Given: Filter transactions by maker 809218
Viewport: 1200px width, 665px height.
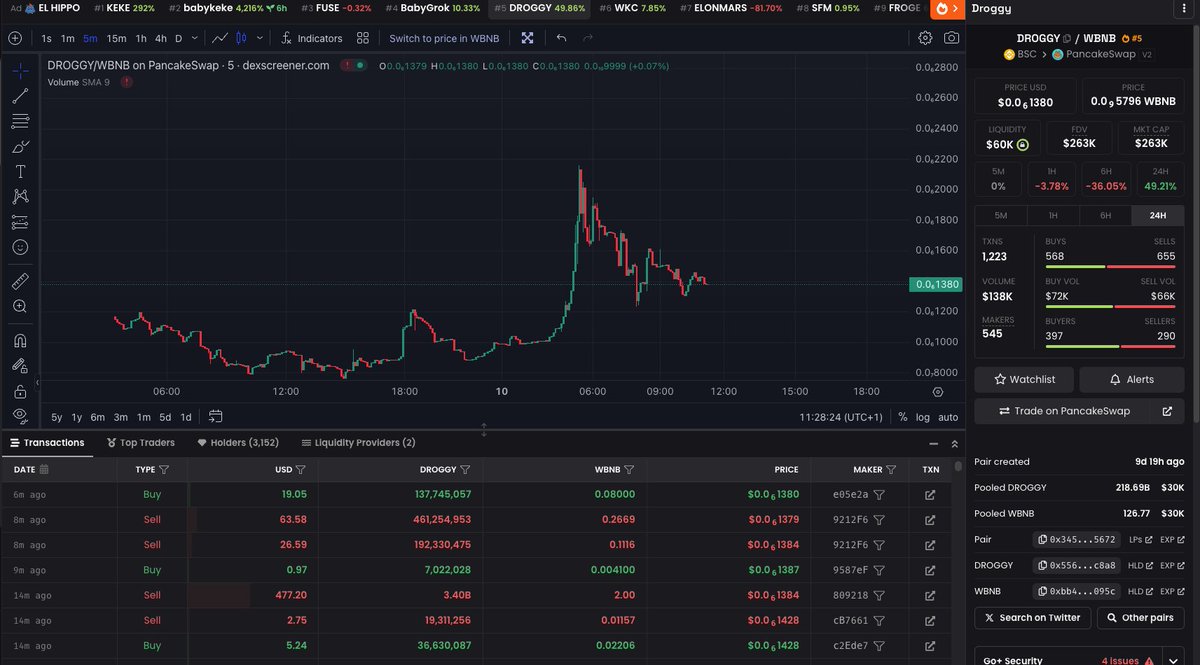Looking at the screenshot, I should pyautogui.click(x=879, y=595).
